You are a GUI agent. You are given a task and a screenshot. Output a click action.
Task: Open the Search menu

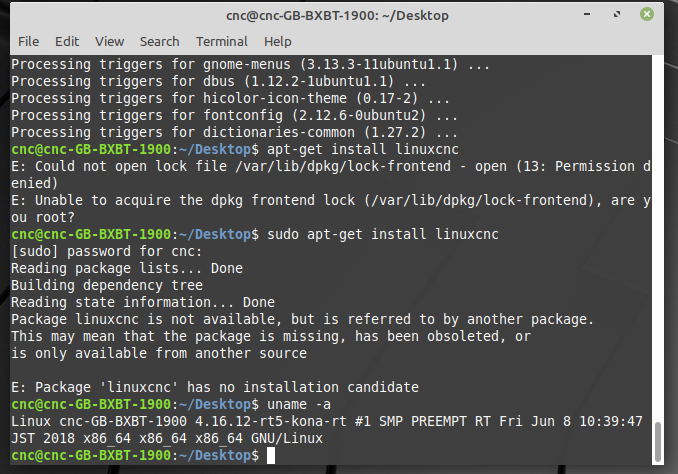pyautogui.click(x=160, y=42)
